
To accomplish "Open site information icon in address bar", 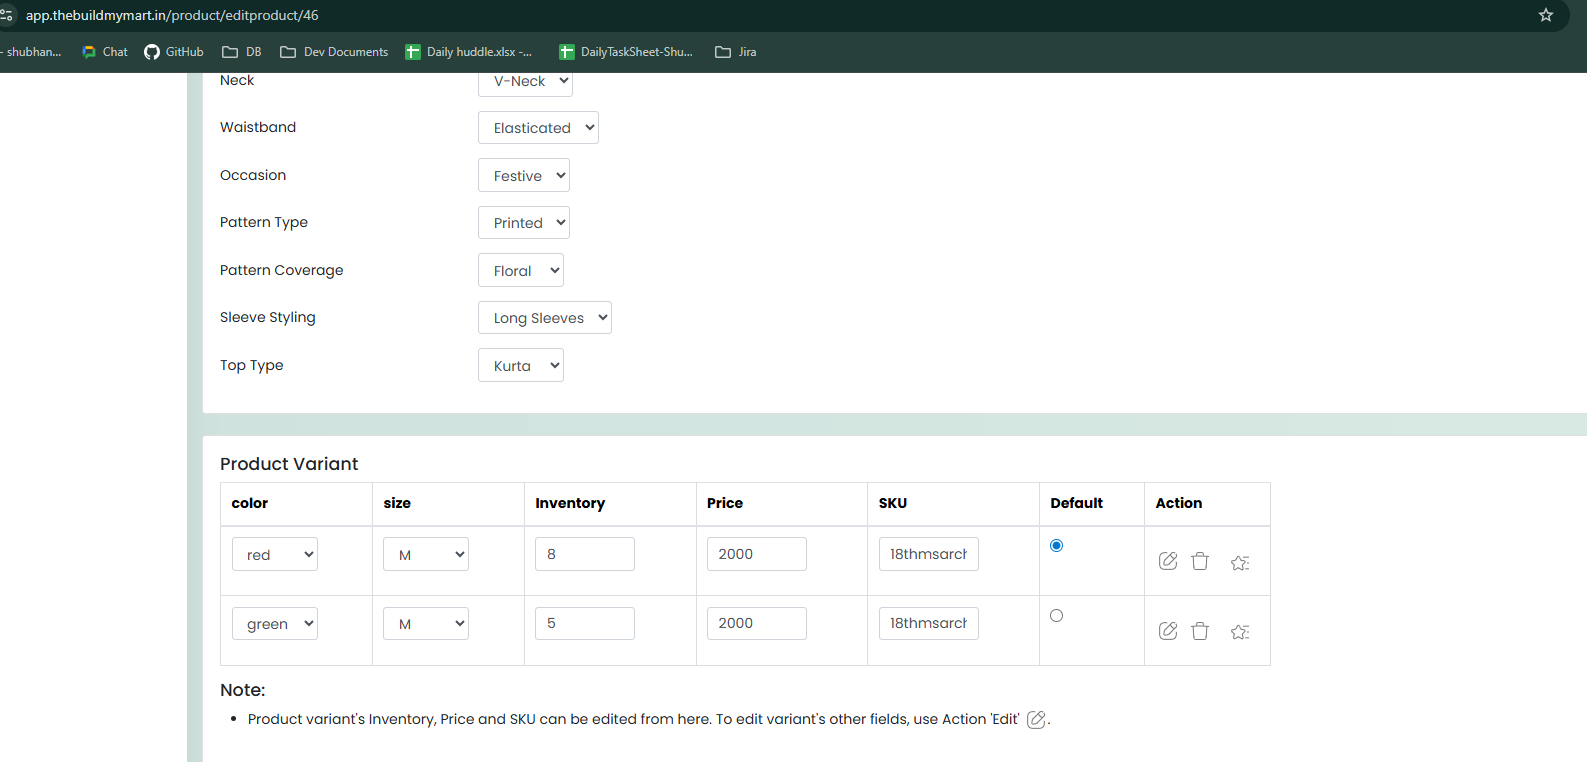I will [6, 15].
